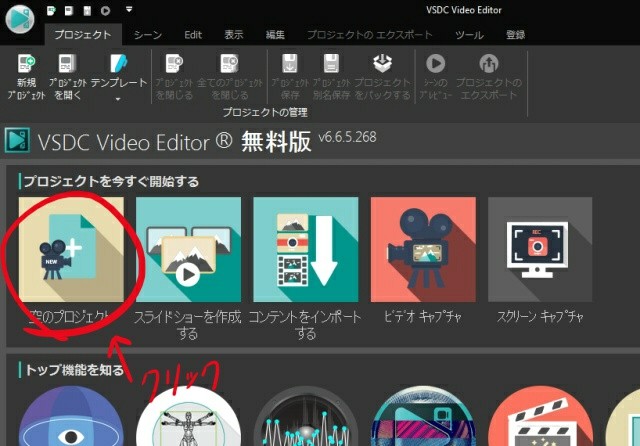Click open project icon in quick access bar
640x446 pixels.
[x=69, y=11]
